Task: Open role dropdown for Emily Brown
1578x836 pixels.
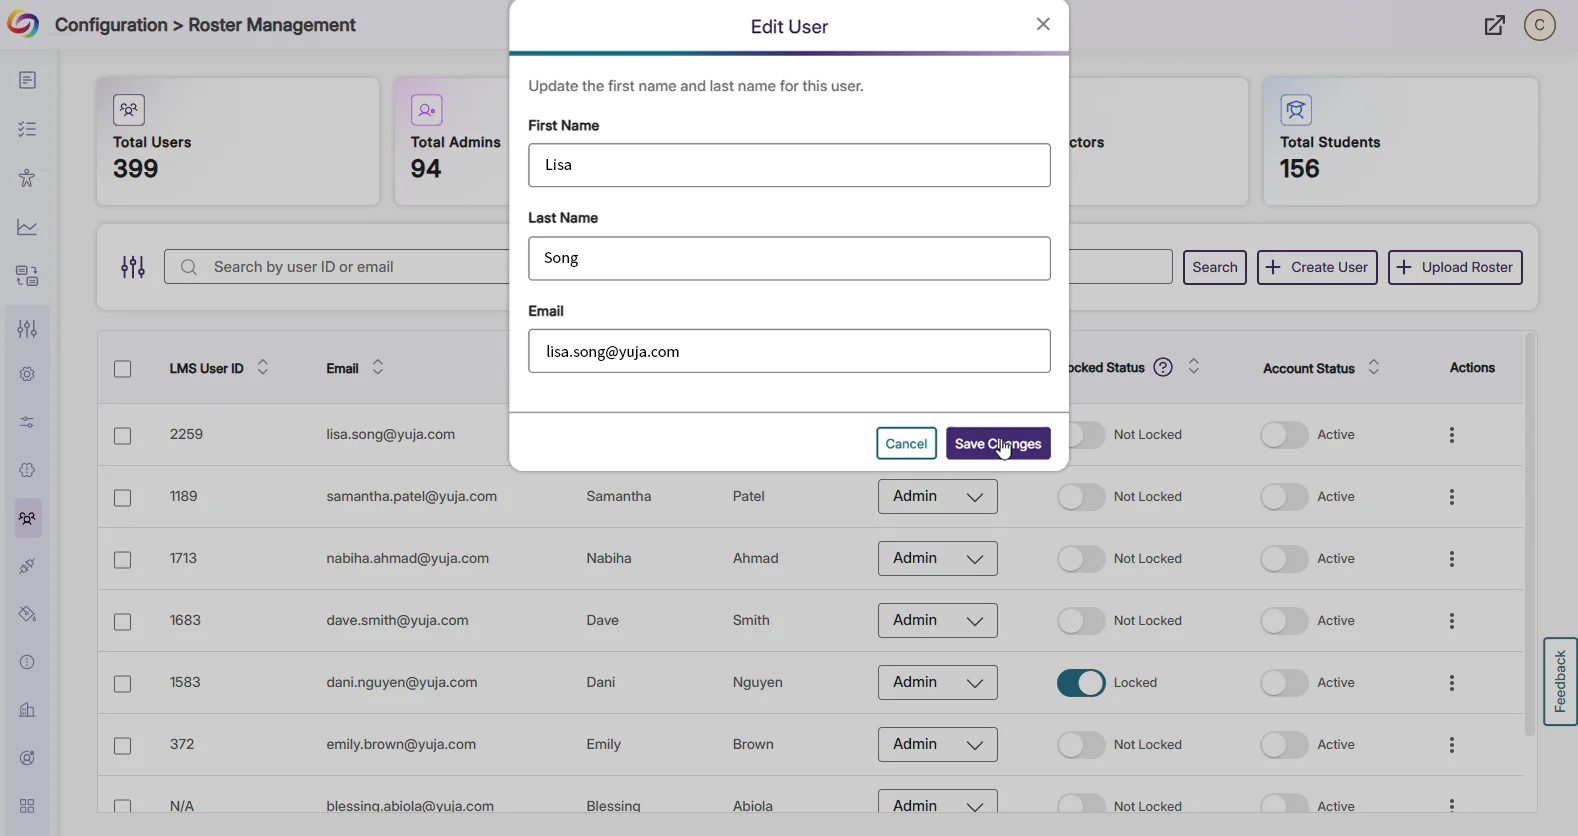Action: (x=937, y=745)
